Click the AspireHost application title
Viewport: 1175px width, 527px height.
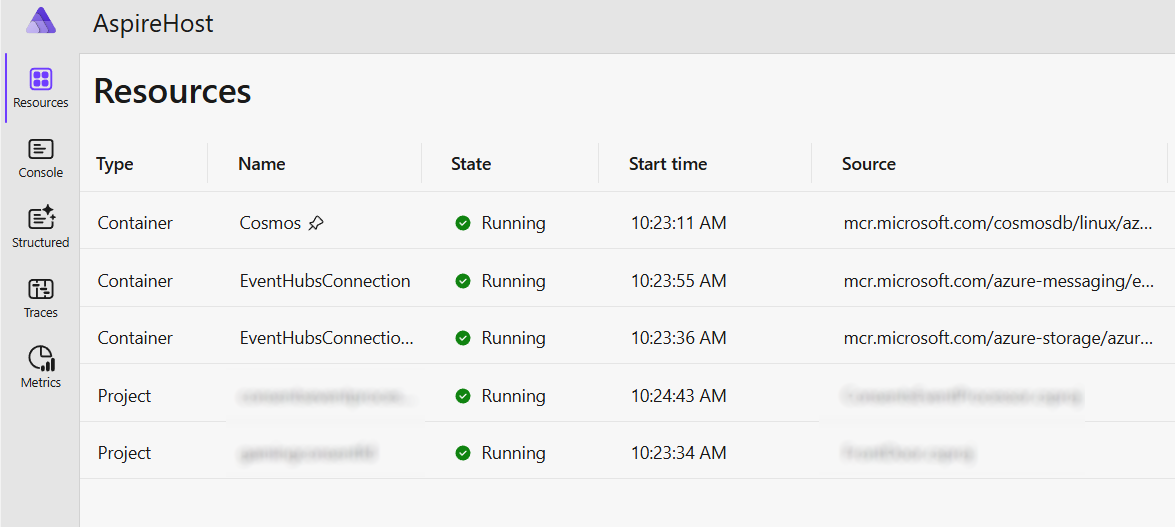(x=153, y=23)
